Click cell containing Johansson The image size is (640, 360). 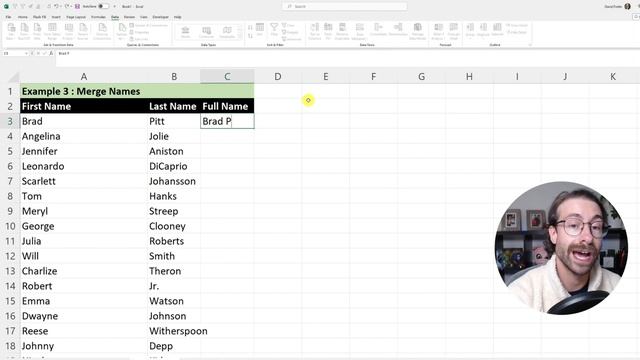tap(174, 181)
